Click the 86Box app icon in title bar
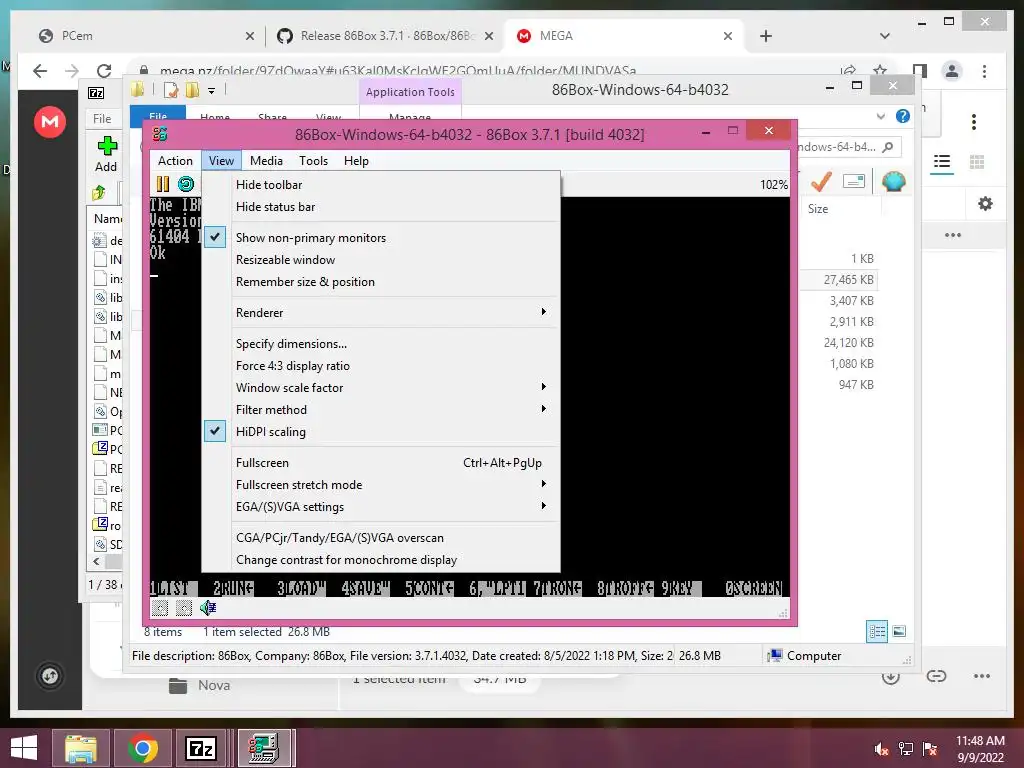 [x=160, y=135]
